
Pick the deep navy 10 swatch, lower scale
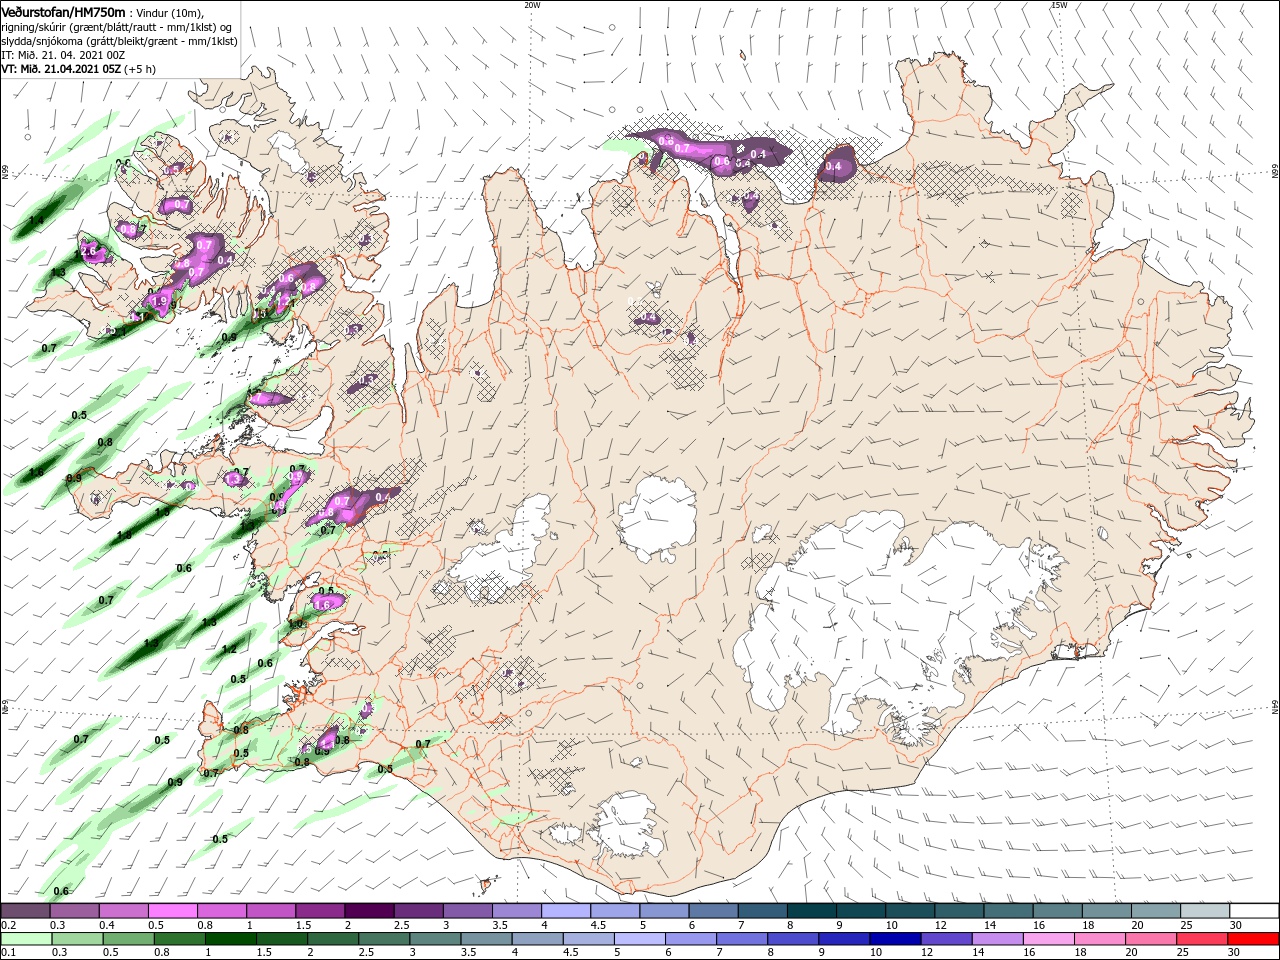coord(895,939)
